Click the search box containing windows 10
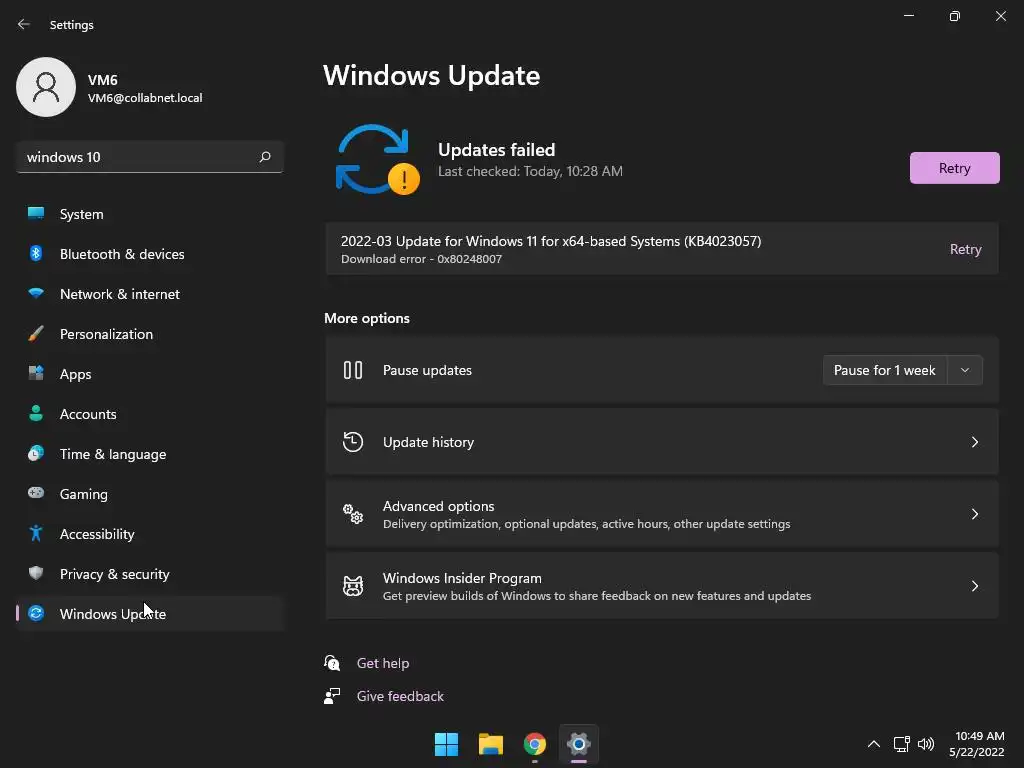 (x=150, y=157)
